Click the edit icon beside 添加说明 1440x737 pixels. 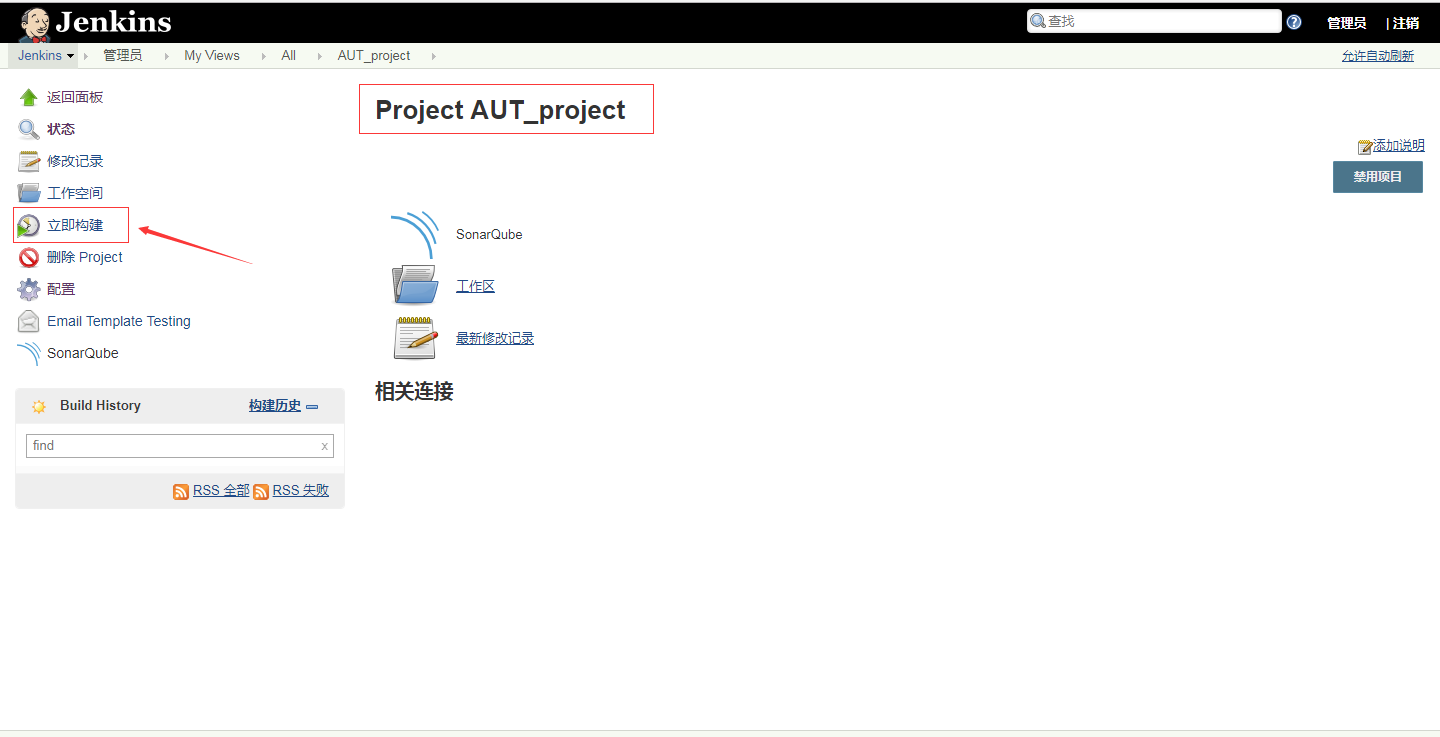1365,147
